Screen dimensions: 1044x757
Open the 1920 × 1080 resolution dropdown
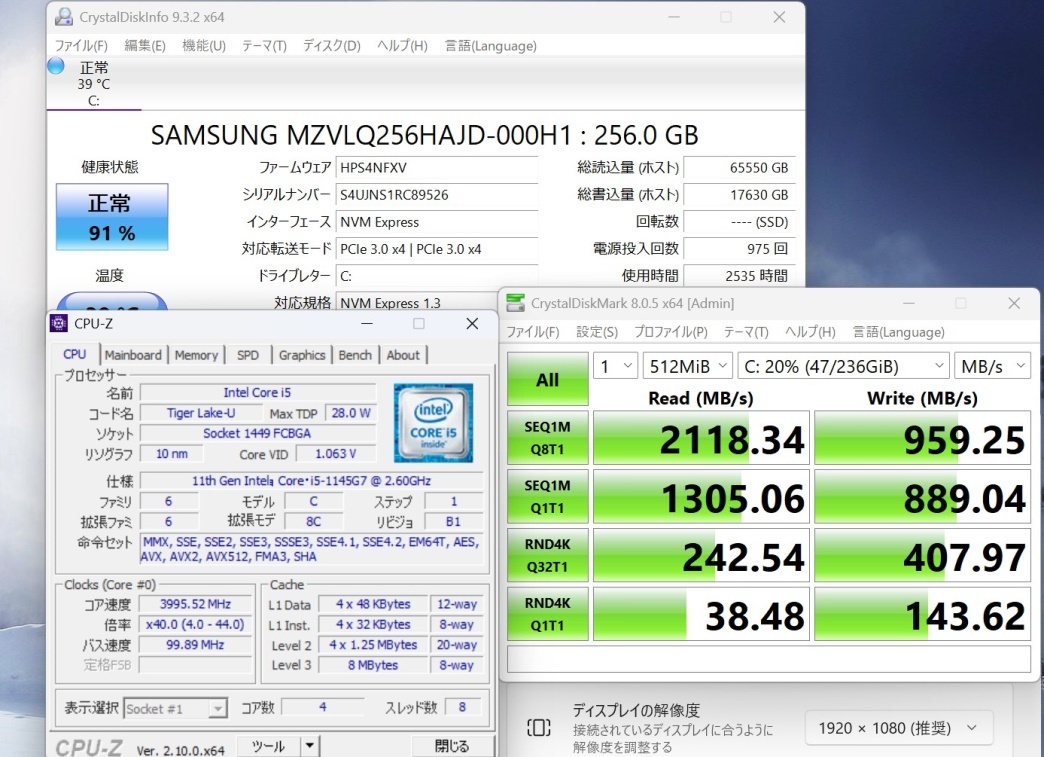click(899, 728)
